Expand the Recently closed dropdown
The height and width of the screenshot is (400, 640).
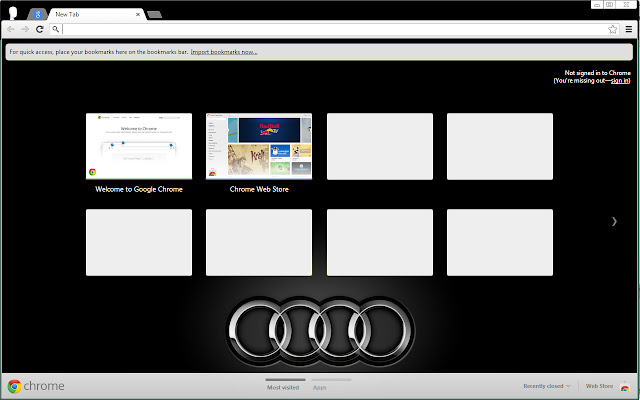pos(547,386)
